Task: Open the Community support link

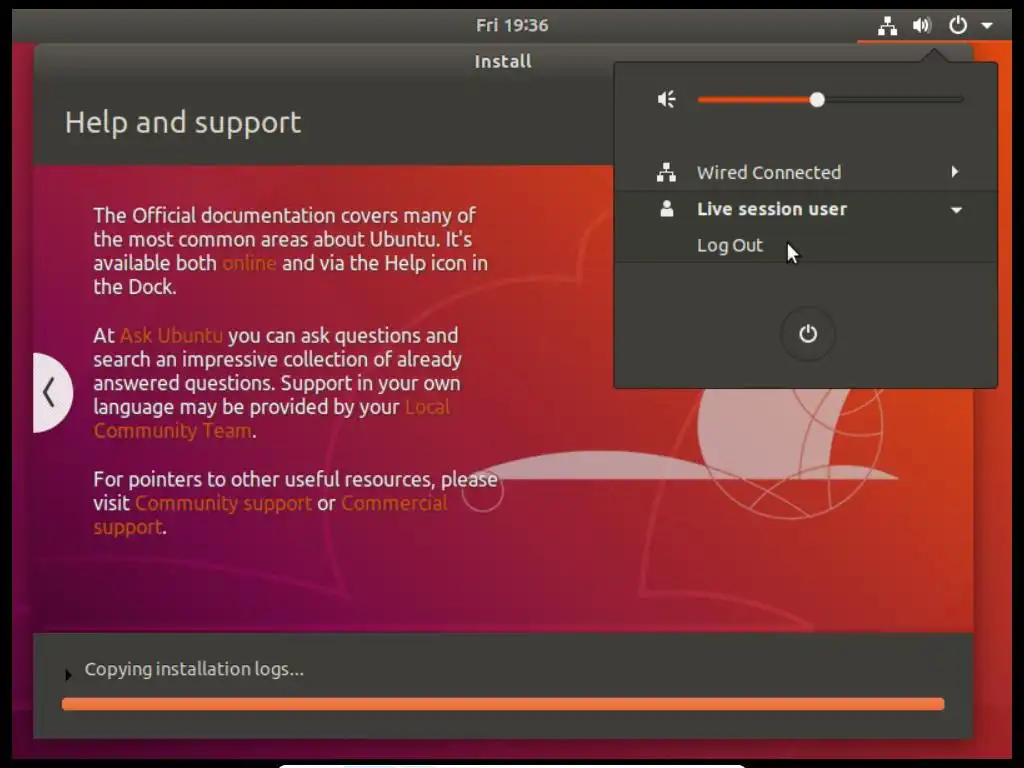Action: coord(223,504)
